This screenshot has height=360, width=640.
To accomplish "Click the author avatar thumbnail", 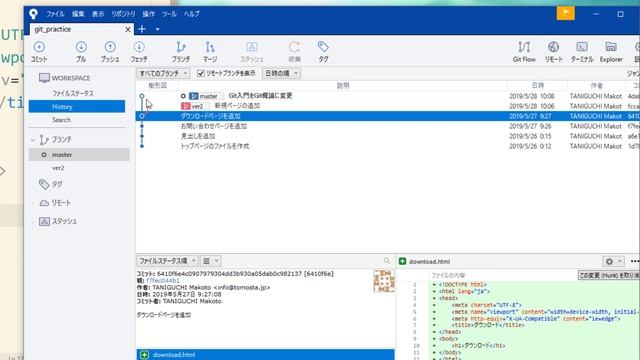I will tap(384, 281).
